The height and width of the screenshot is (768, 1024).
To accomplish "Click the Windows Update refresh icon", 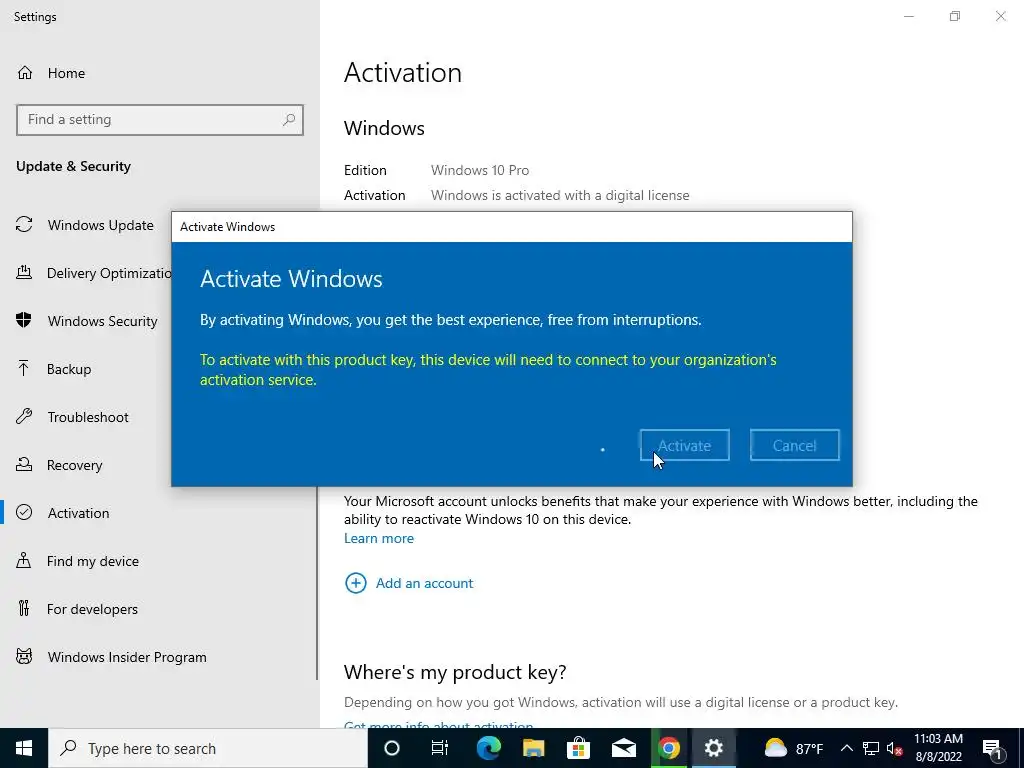I will (x=24, y=225).
